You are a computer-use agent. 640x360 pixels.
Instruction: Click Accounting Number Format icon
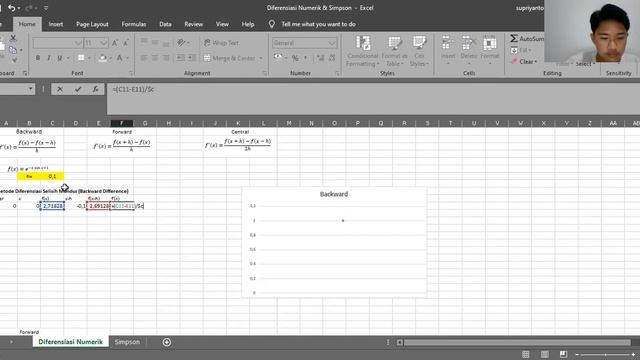(278, 58)
